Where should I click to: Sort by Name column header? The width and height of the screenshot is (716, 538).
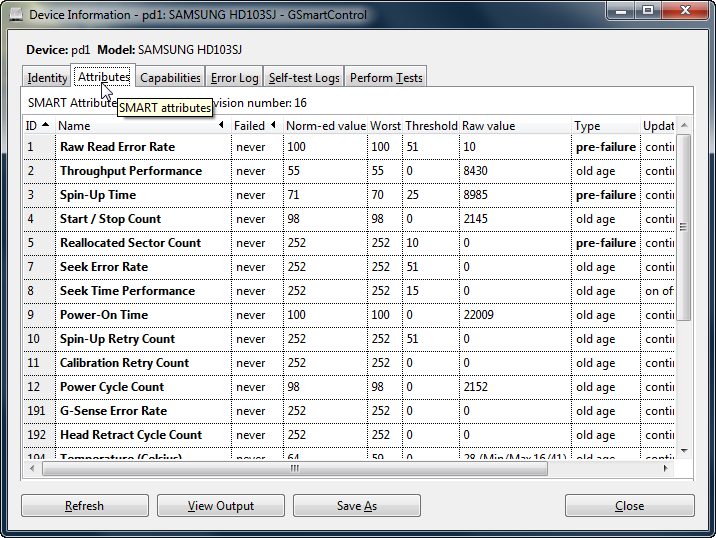point(143,126)
